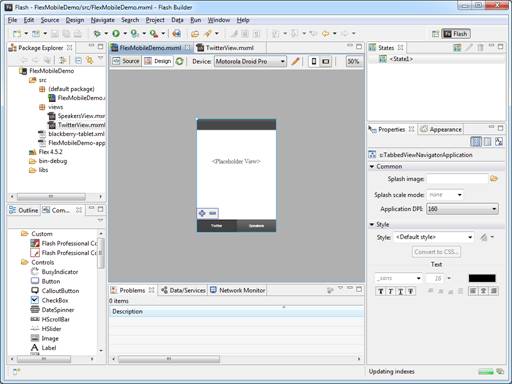Screen dimensions: 512x384
Task: Click the External Tools run icon
Action: click(153, 33)
